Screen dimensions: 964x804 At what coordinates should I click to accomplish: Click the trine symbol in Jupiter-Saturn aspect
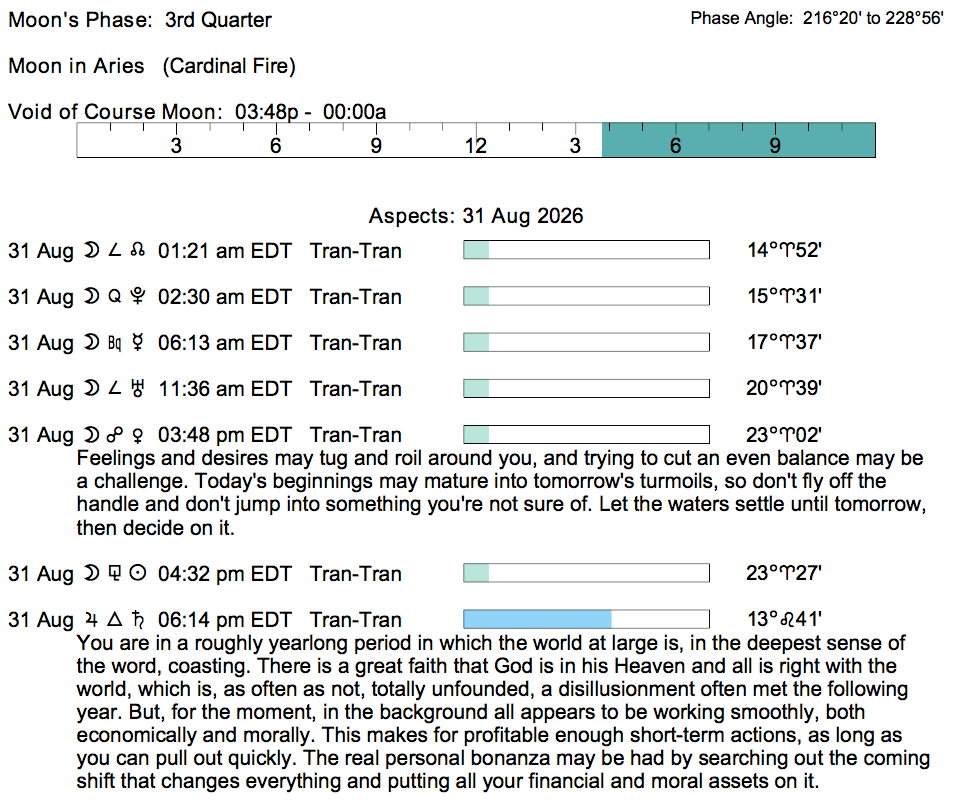click(114, 620)
